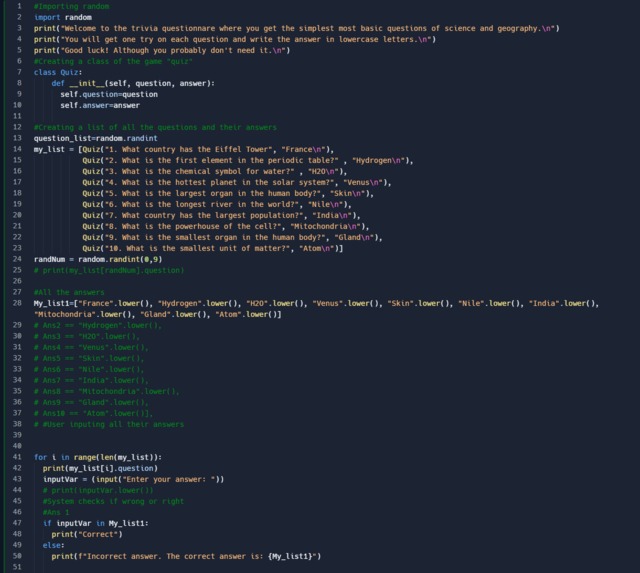Click the 'powerhouse of the cell' question
The image size is (640, 573).
(x=193, y=227)
